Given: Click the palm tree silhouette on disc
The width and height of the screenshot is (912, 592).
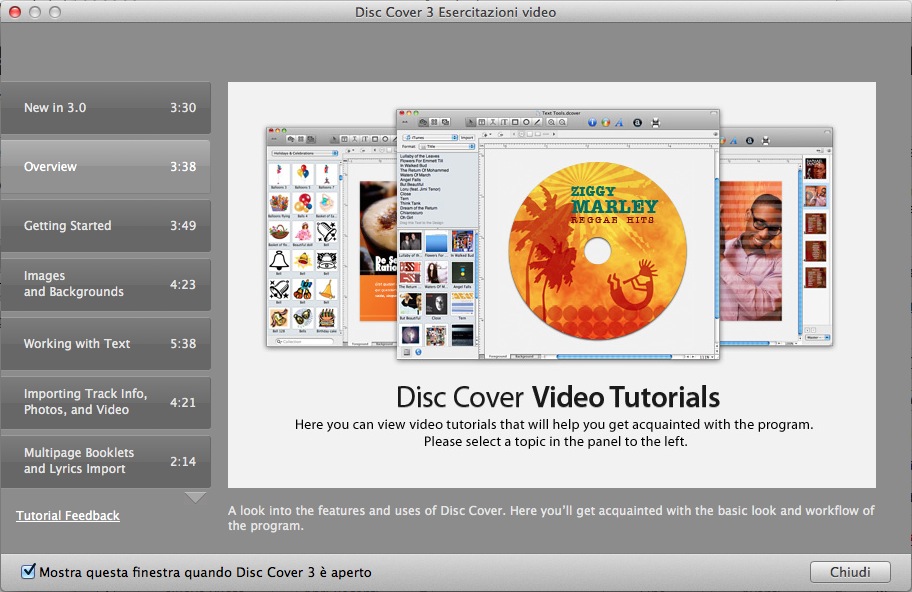Looking at the screenshot, I should pos(540,230).
